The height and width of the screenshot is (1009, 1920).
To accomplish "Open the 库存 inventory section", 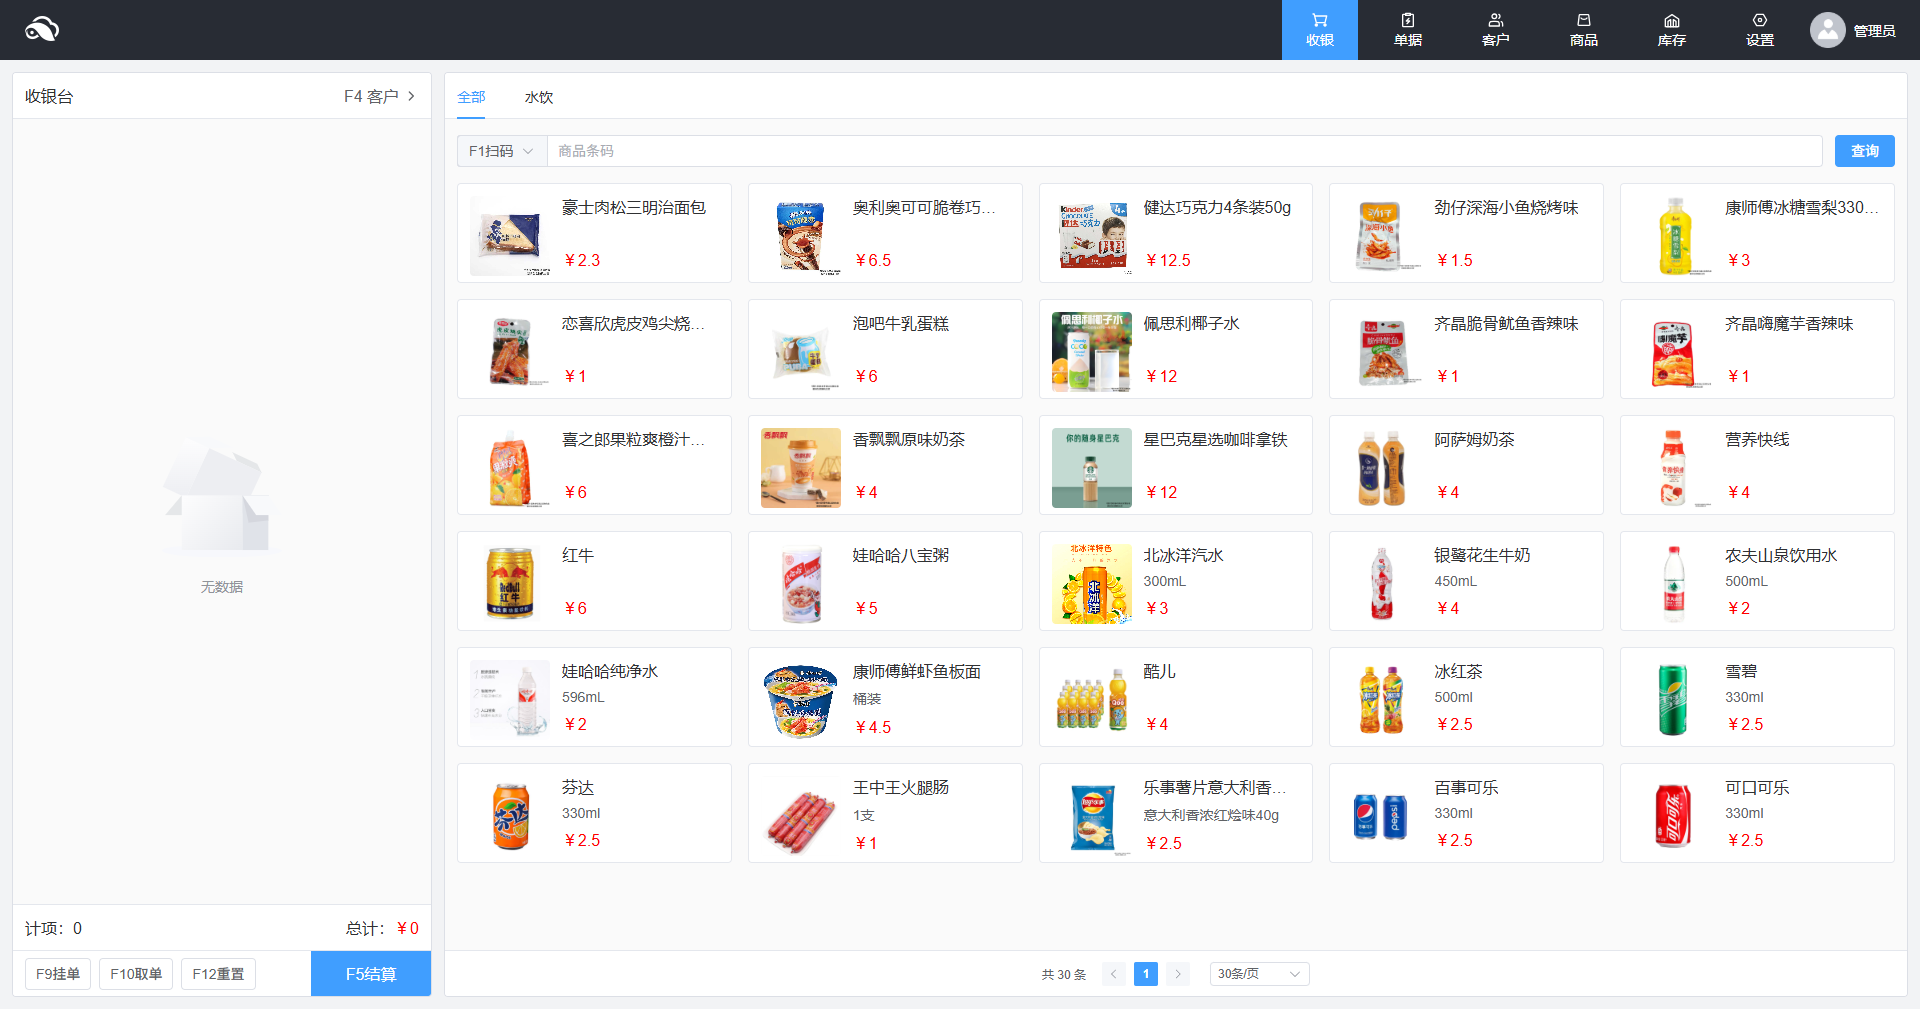I will pos(1671,30).
